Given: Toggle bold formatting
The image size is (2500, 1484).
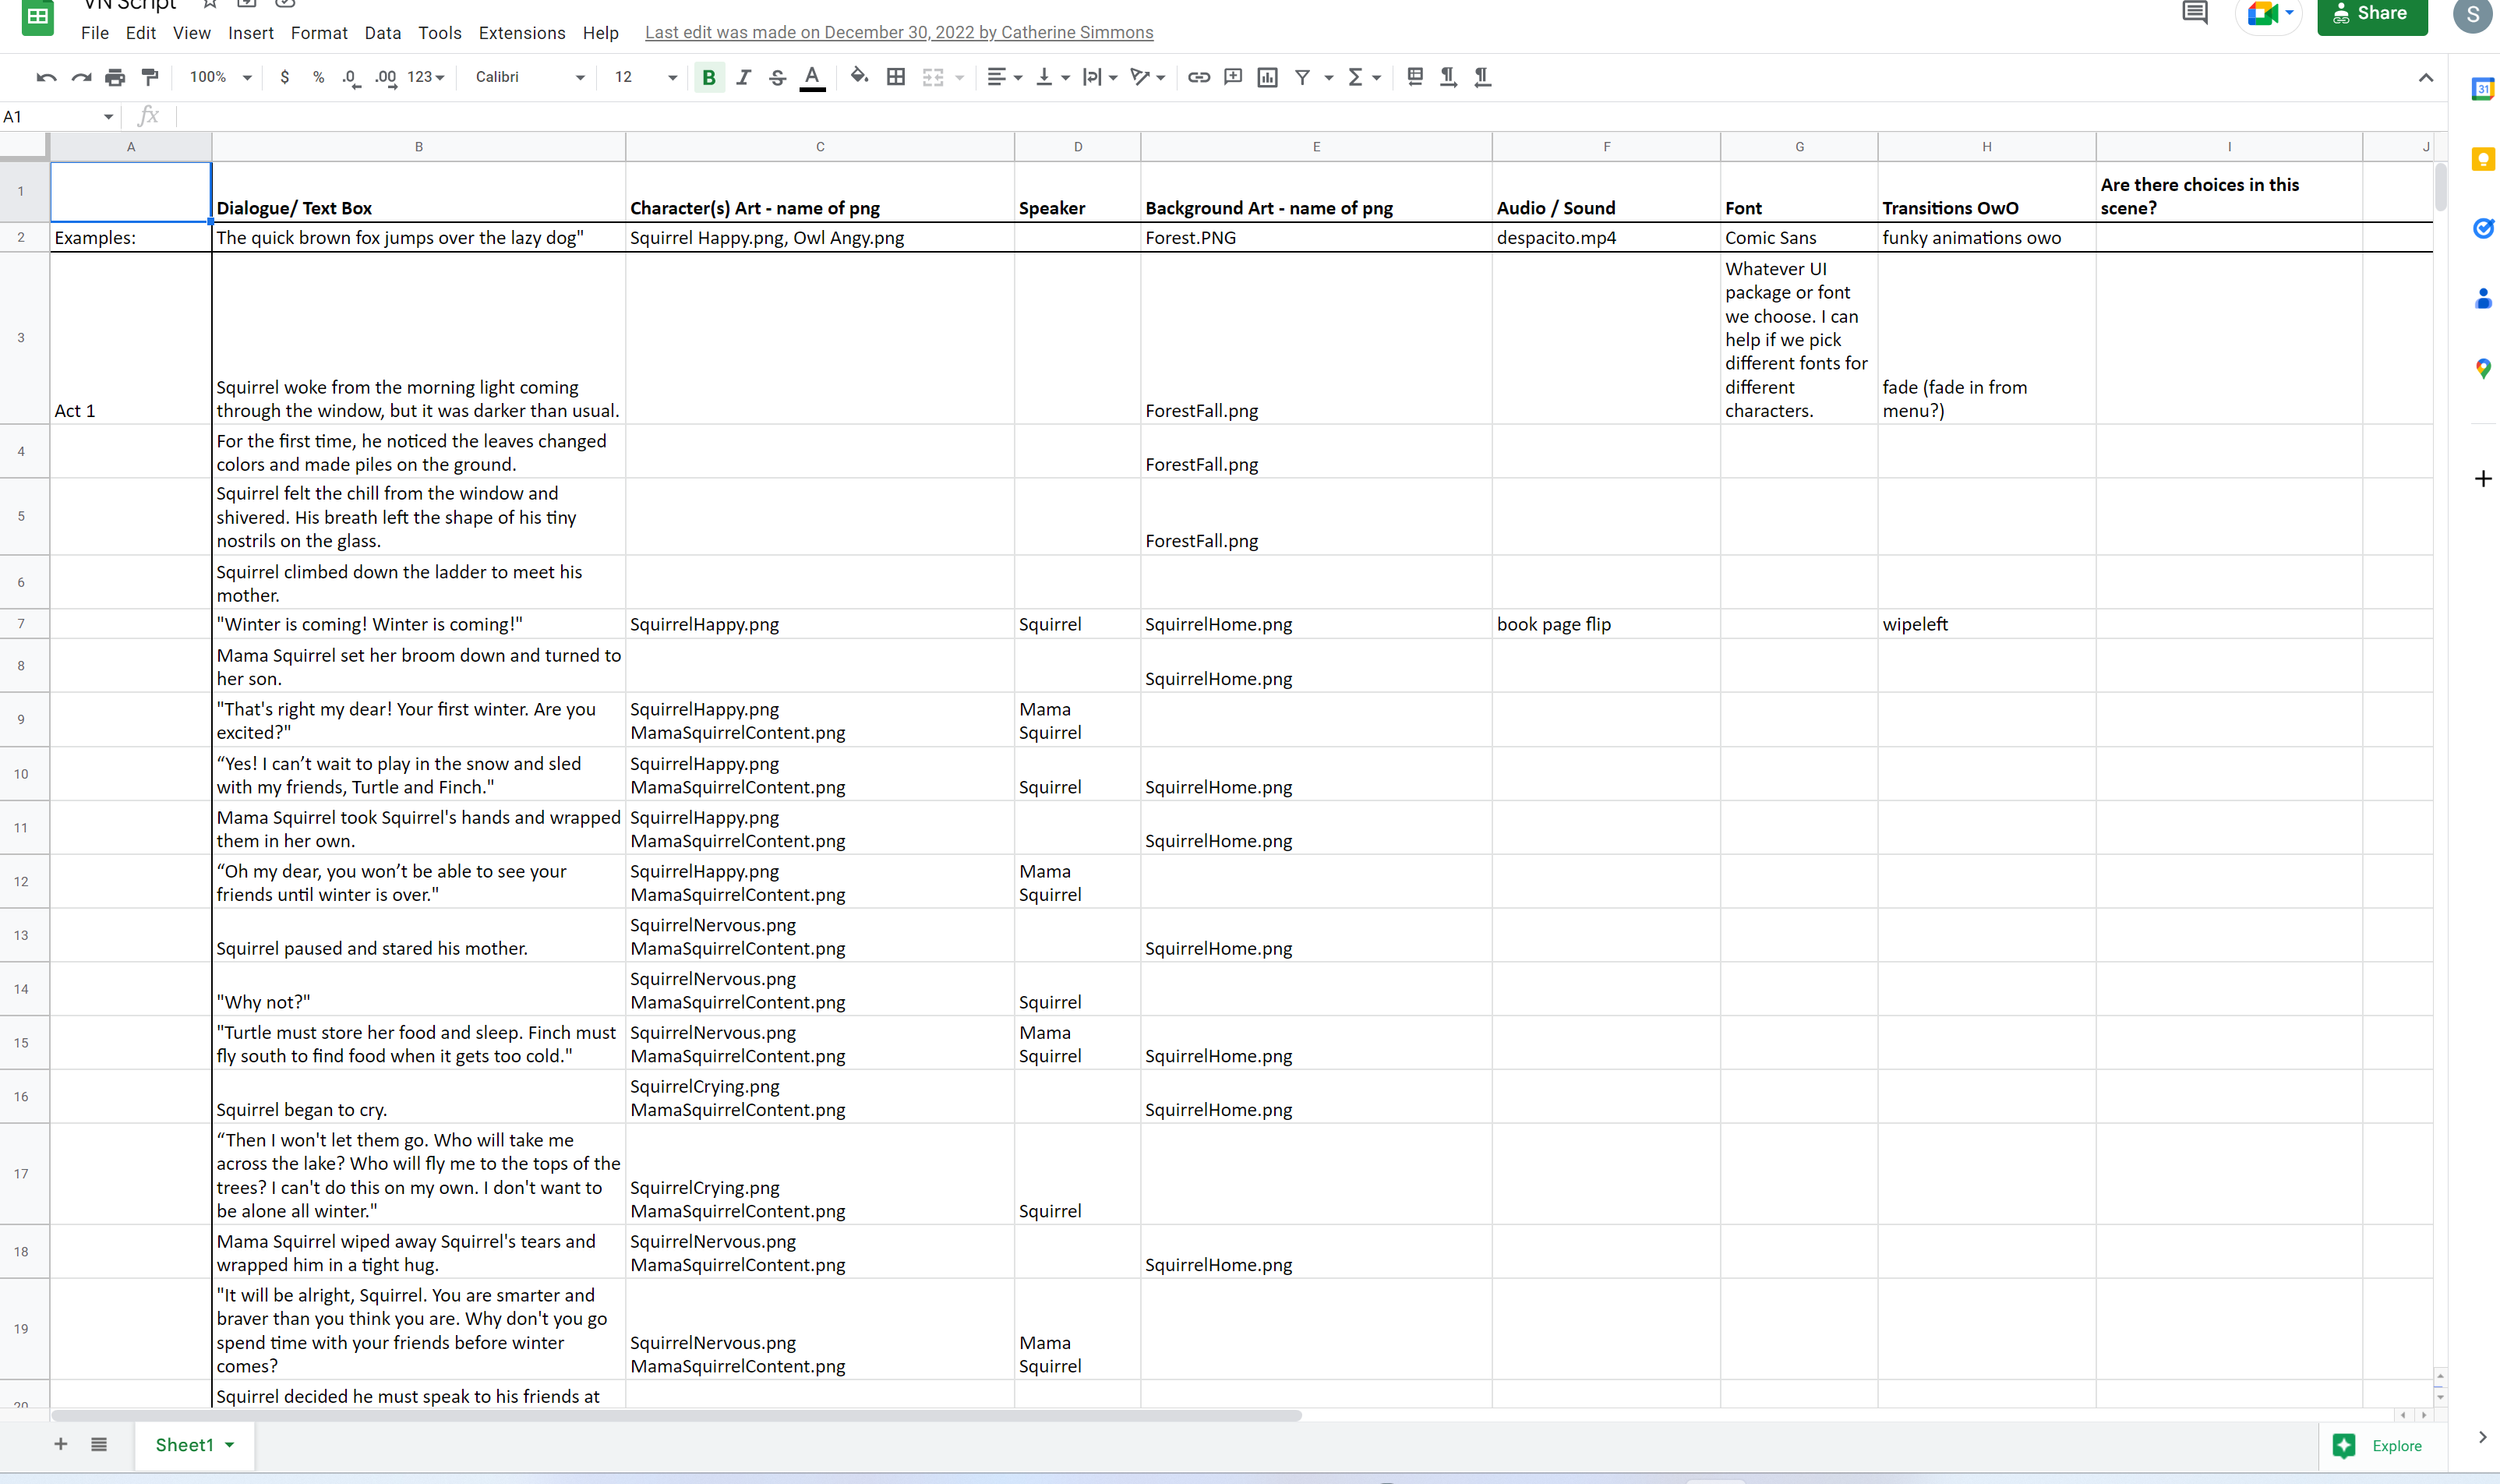Looking at the screenshot, I should 709,77.
